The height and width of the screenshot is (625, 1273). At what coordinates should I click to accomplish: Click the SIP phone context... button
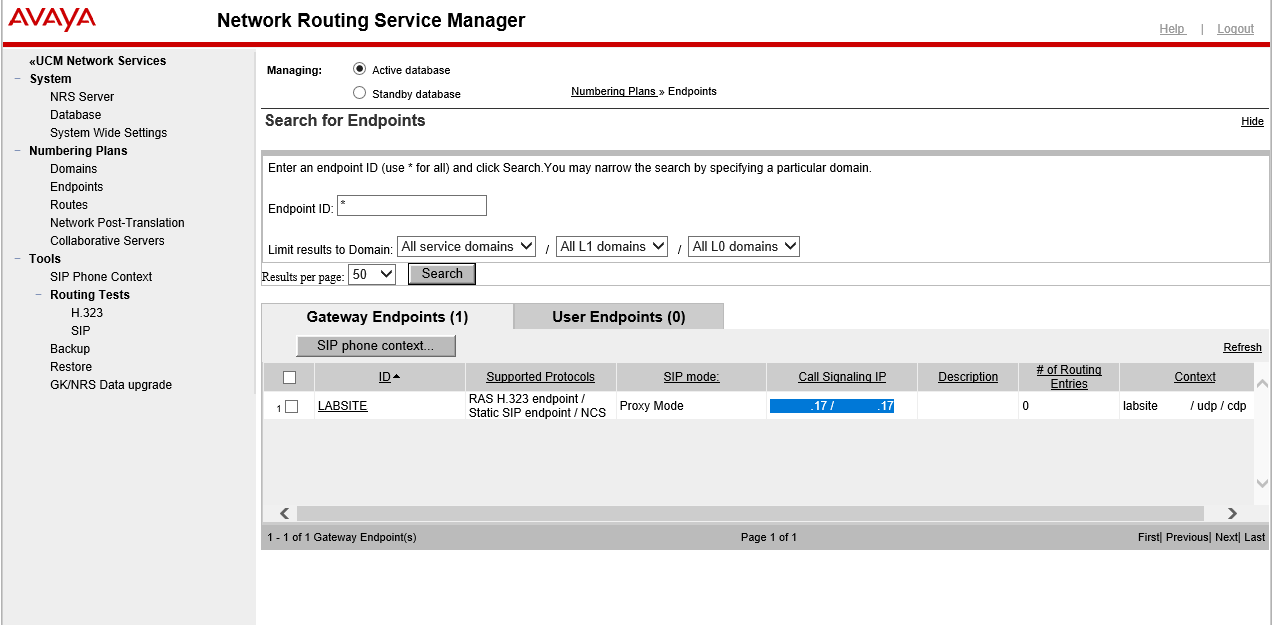[x=376, y=346]
